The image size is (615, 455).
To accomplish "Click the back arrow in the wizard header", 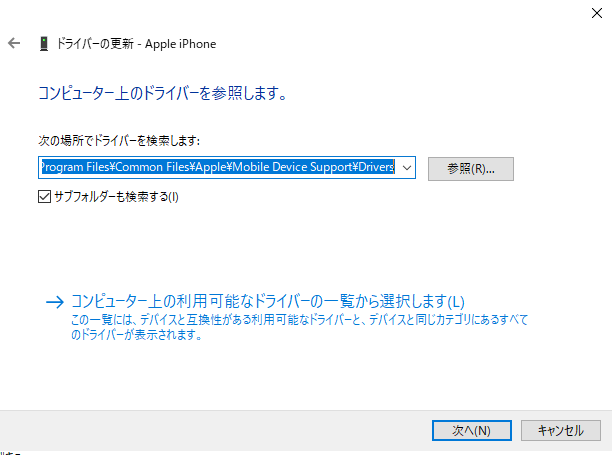I will [14, 44].
